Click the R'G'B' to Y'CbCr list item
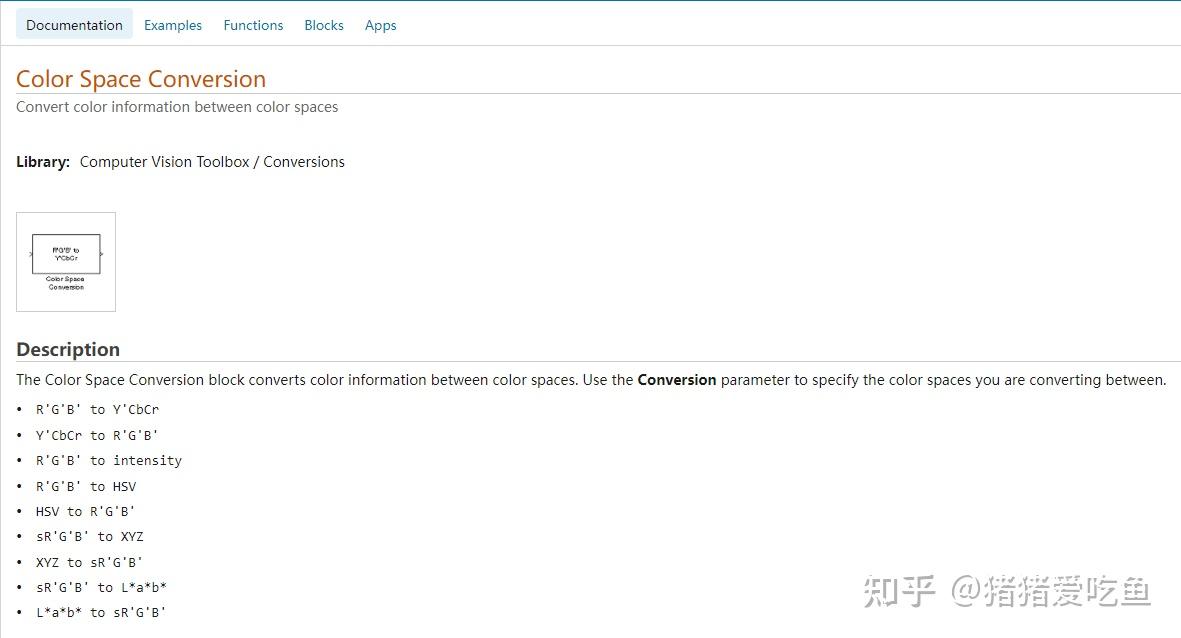Screen dimensions: 1181x638 pyautogui.click(x=97, y=409)
